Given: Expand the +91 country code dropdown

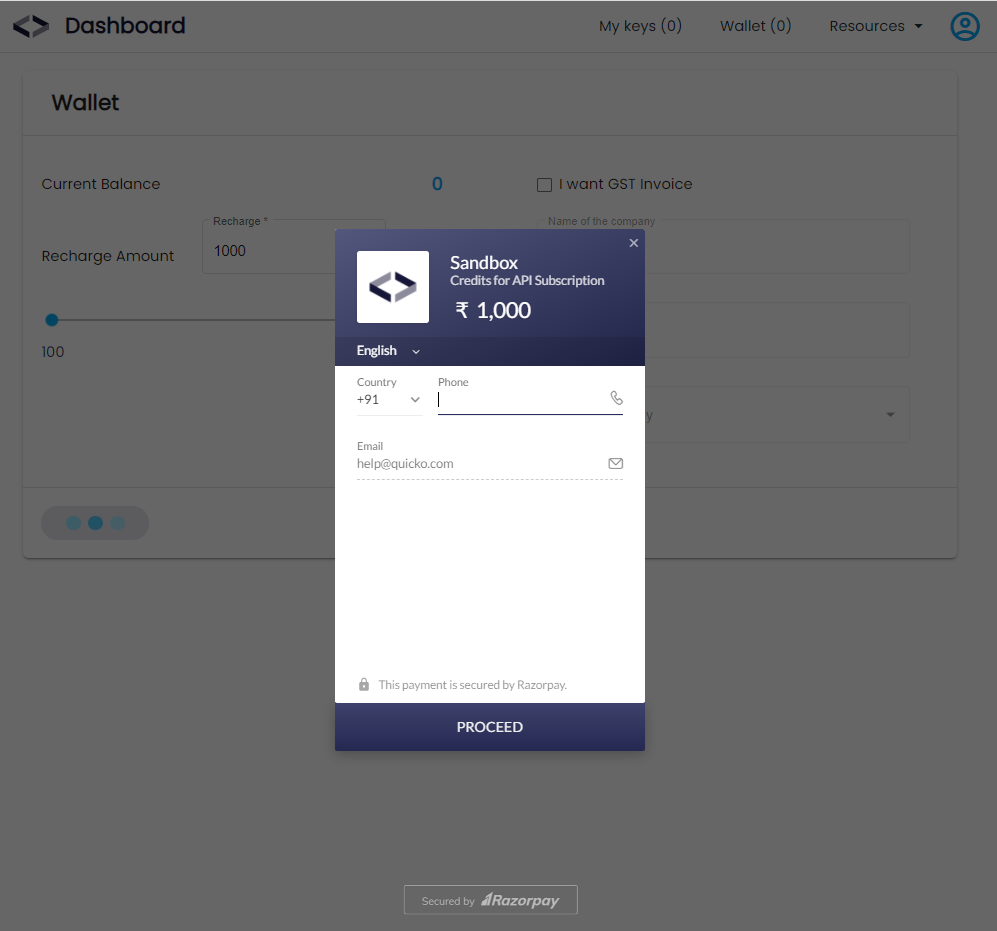Looking at the screenshot, I should pos(389,399).
